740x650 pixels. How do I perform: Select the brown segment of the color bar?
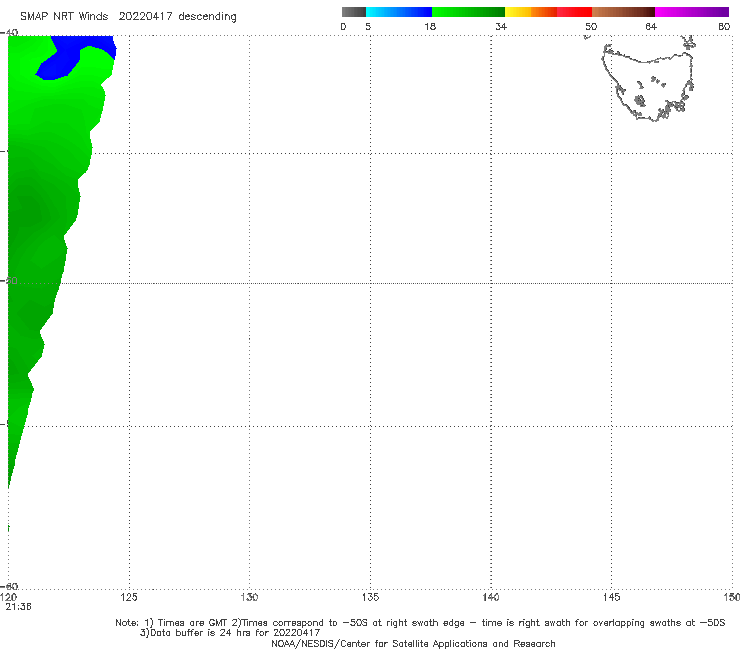(623, 12)
